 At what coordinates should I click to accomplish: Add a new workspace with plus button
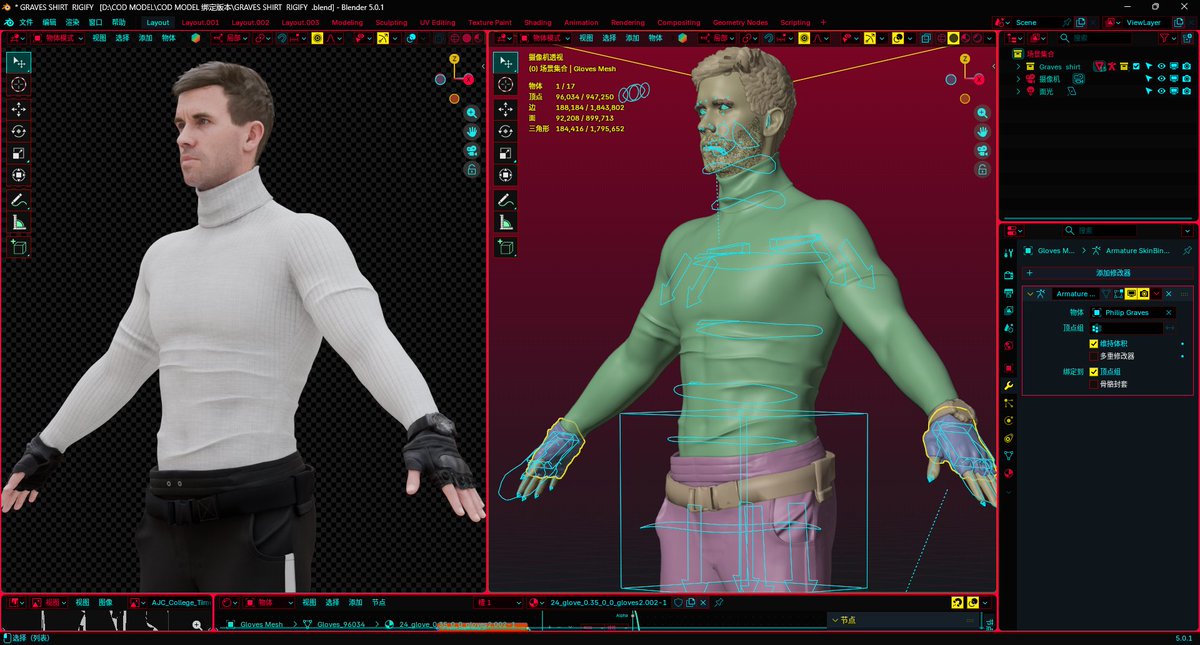pos(823,22)
